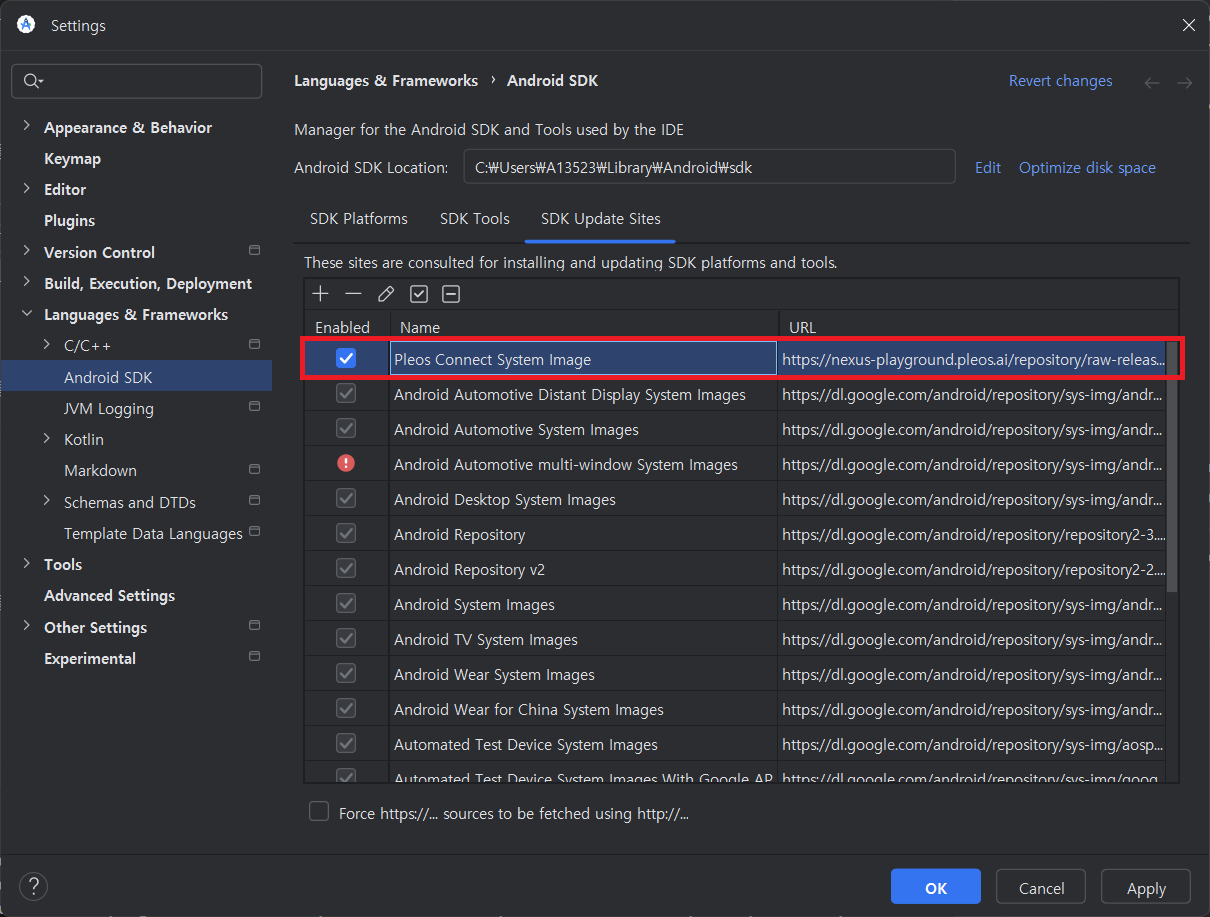Collapse the Languages & Frameworks section
The height and width of the screenshot is (917, 1210).
tap(26, 315)
